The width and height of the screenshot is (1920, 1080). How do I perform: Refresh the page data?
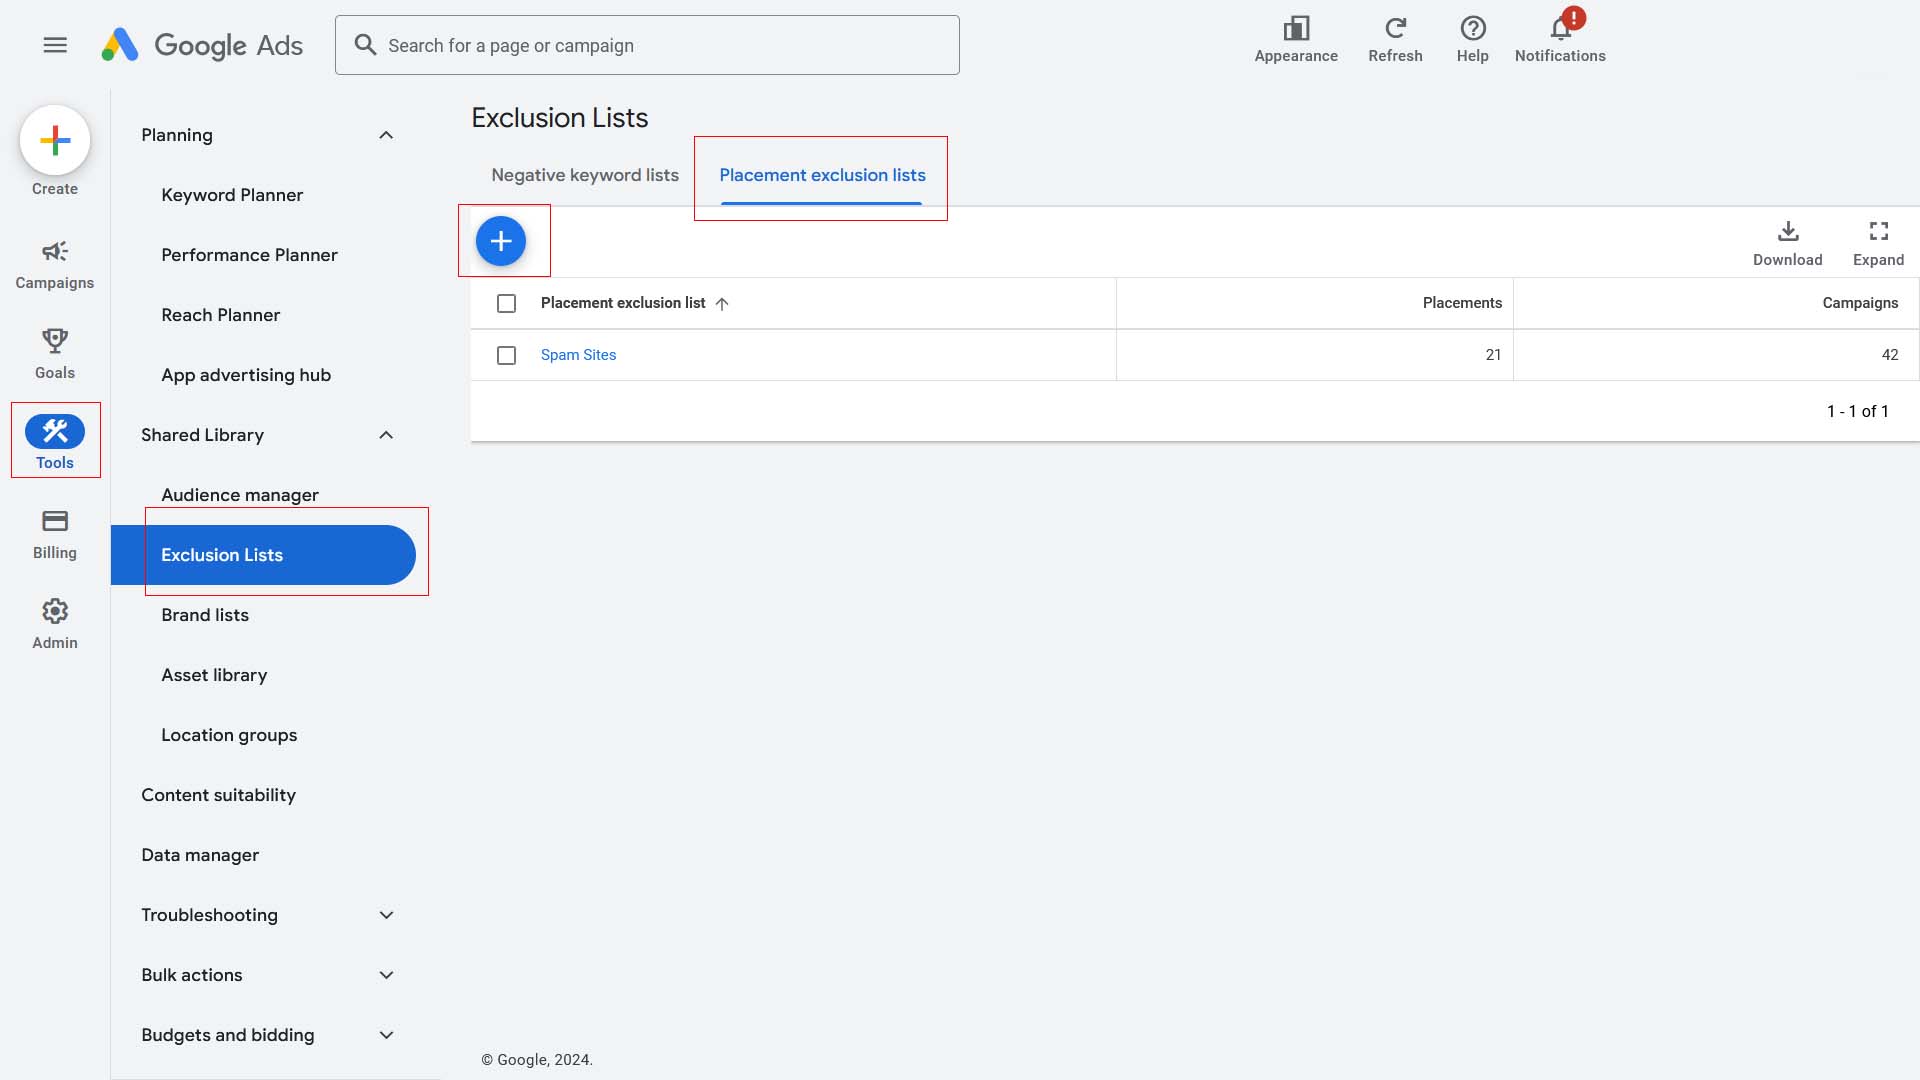1395,40
